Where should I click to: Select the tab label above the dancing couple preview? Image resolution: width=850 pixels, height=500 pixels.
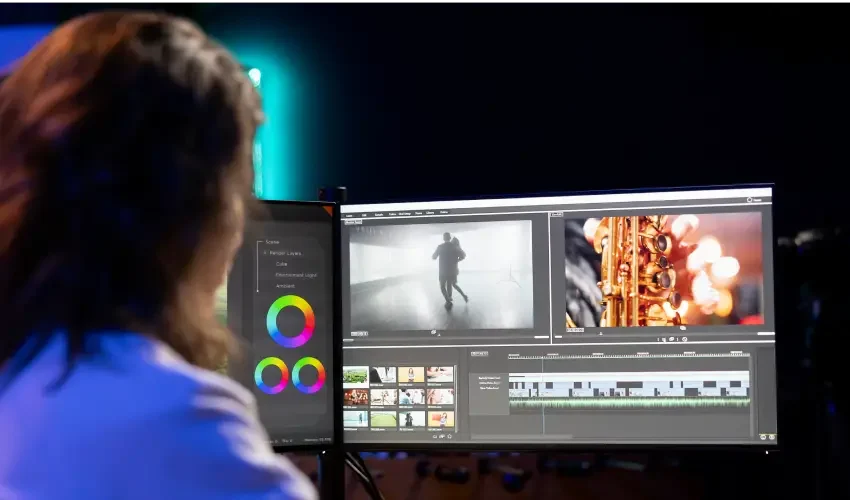(353, 222)
